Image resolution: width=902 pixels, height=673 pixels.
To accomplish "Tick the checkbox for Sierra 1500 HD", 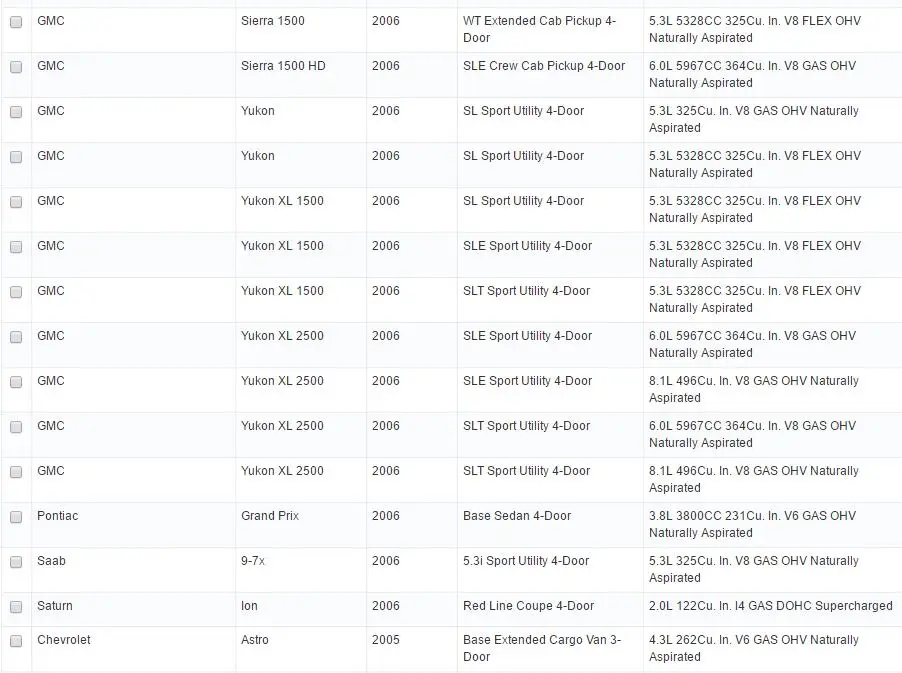I will tap(16, 67).
